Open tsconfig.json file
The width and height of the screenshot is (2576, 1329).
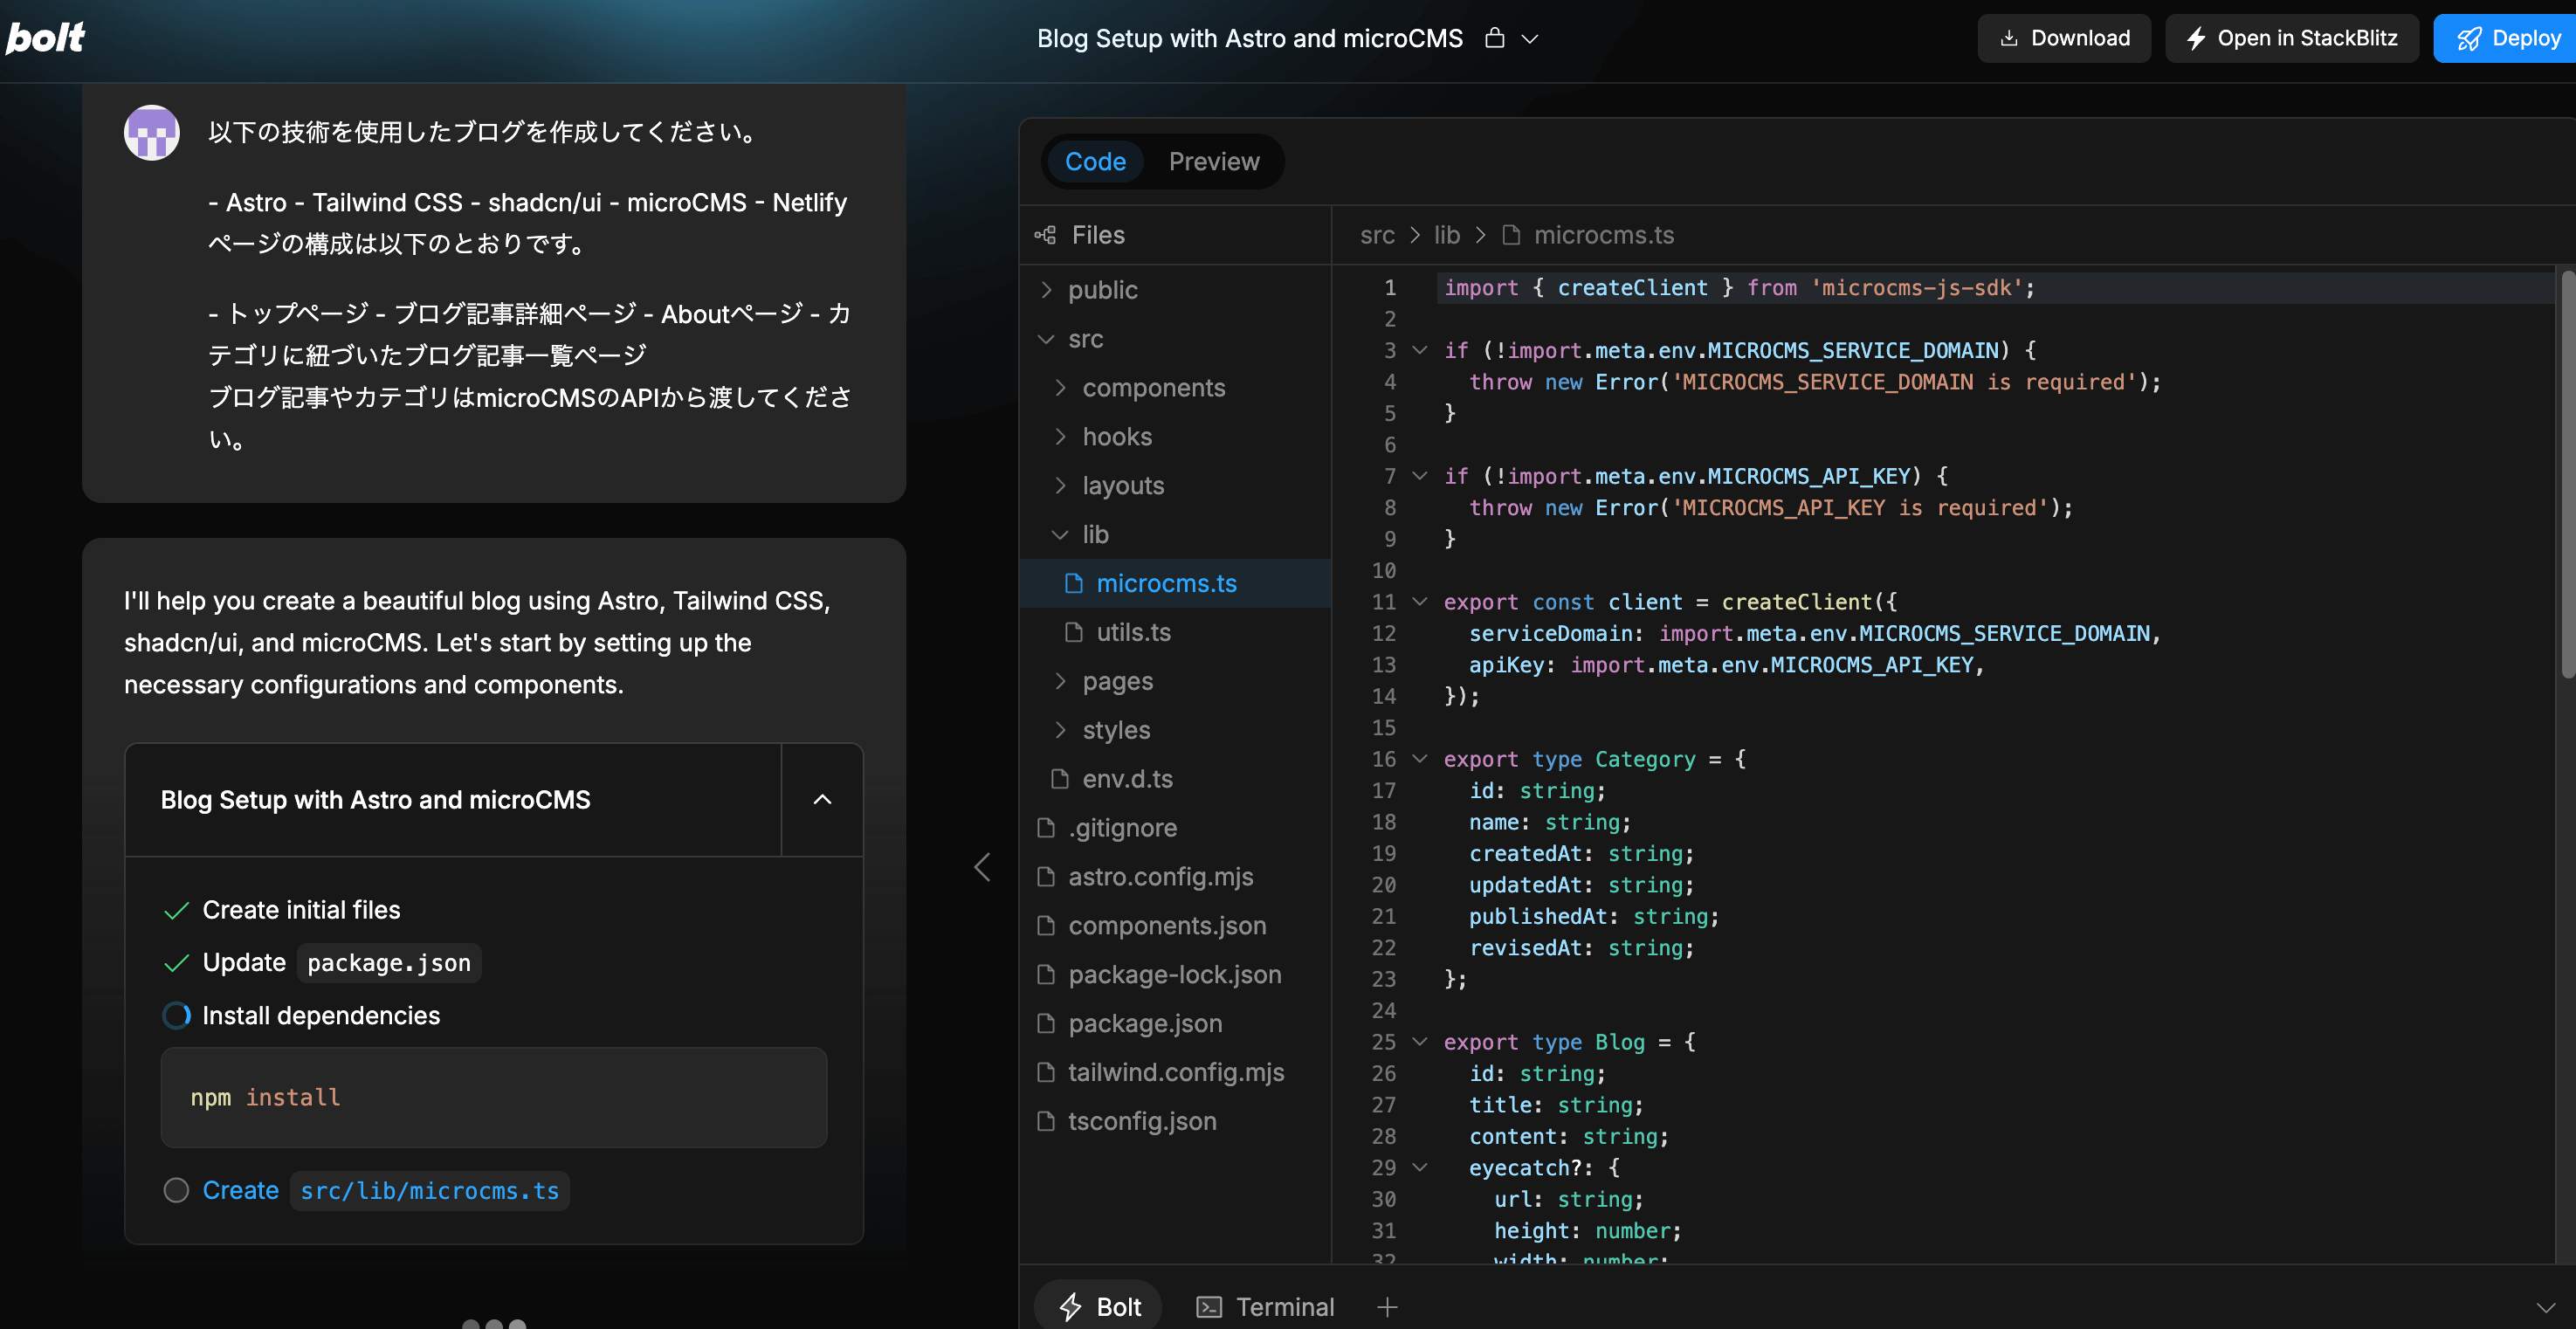[1175, 1122]
